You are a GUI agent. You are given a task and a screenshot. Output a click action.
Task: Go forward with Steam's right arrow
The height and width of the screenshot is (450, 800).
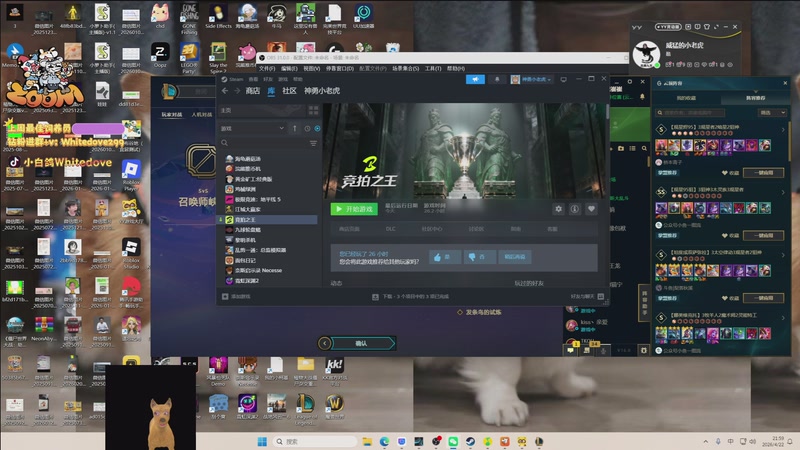(x=237, y=91)
